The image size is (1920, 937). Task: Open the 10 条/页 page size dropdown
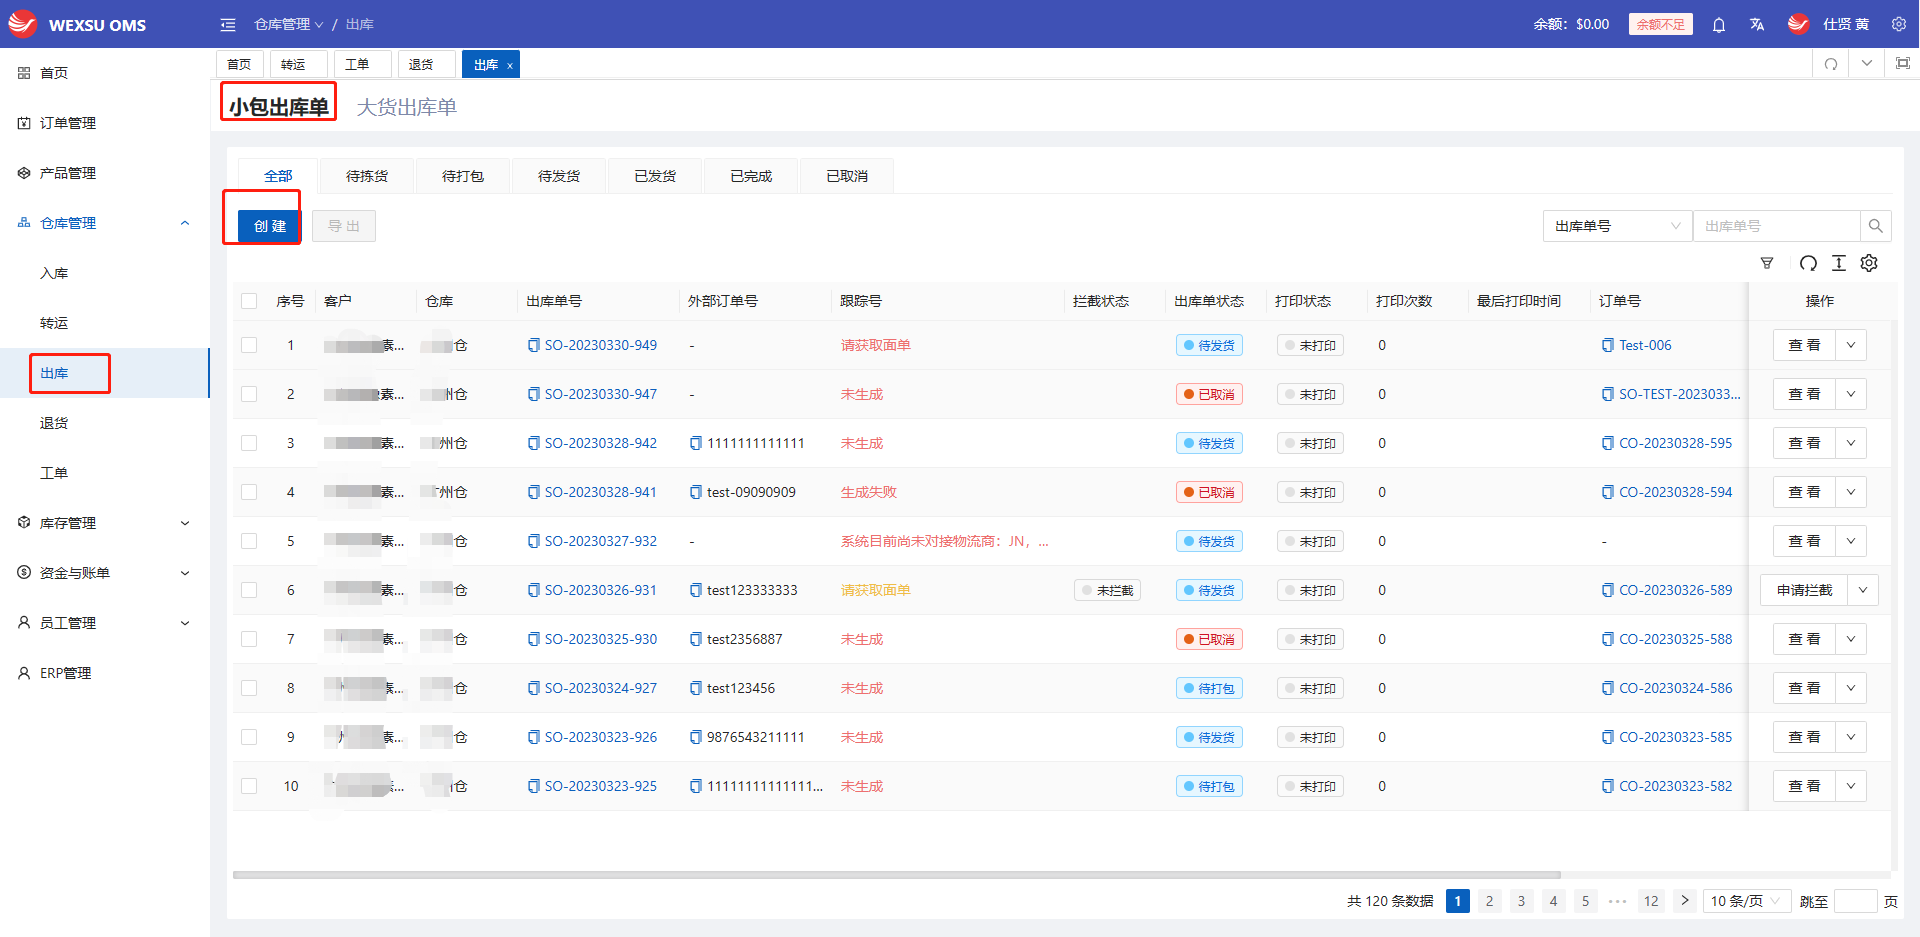tap(1746, 901)
